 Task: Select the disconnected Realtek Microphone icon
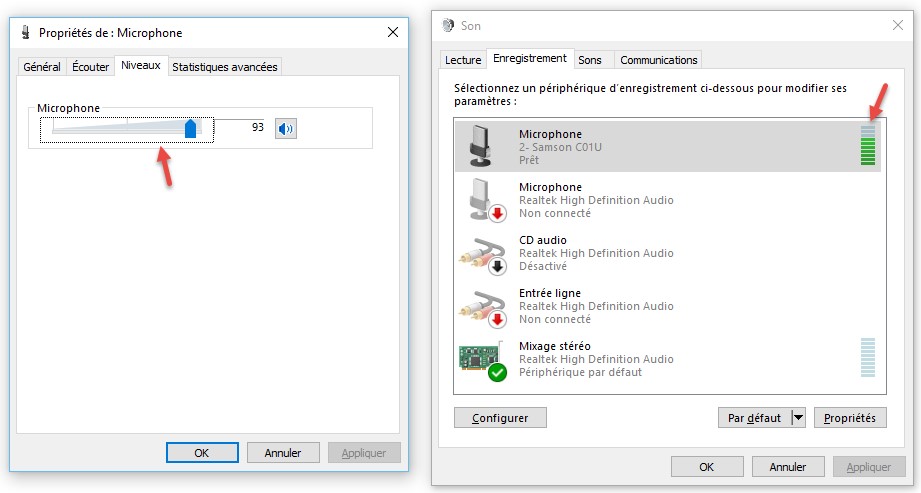click(481, 199)
